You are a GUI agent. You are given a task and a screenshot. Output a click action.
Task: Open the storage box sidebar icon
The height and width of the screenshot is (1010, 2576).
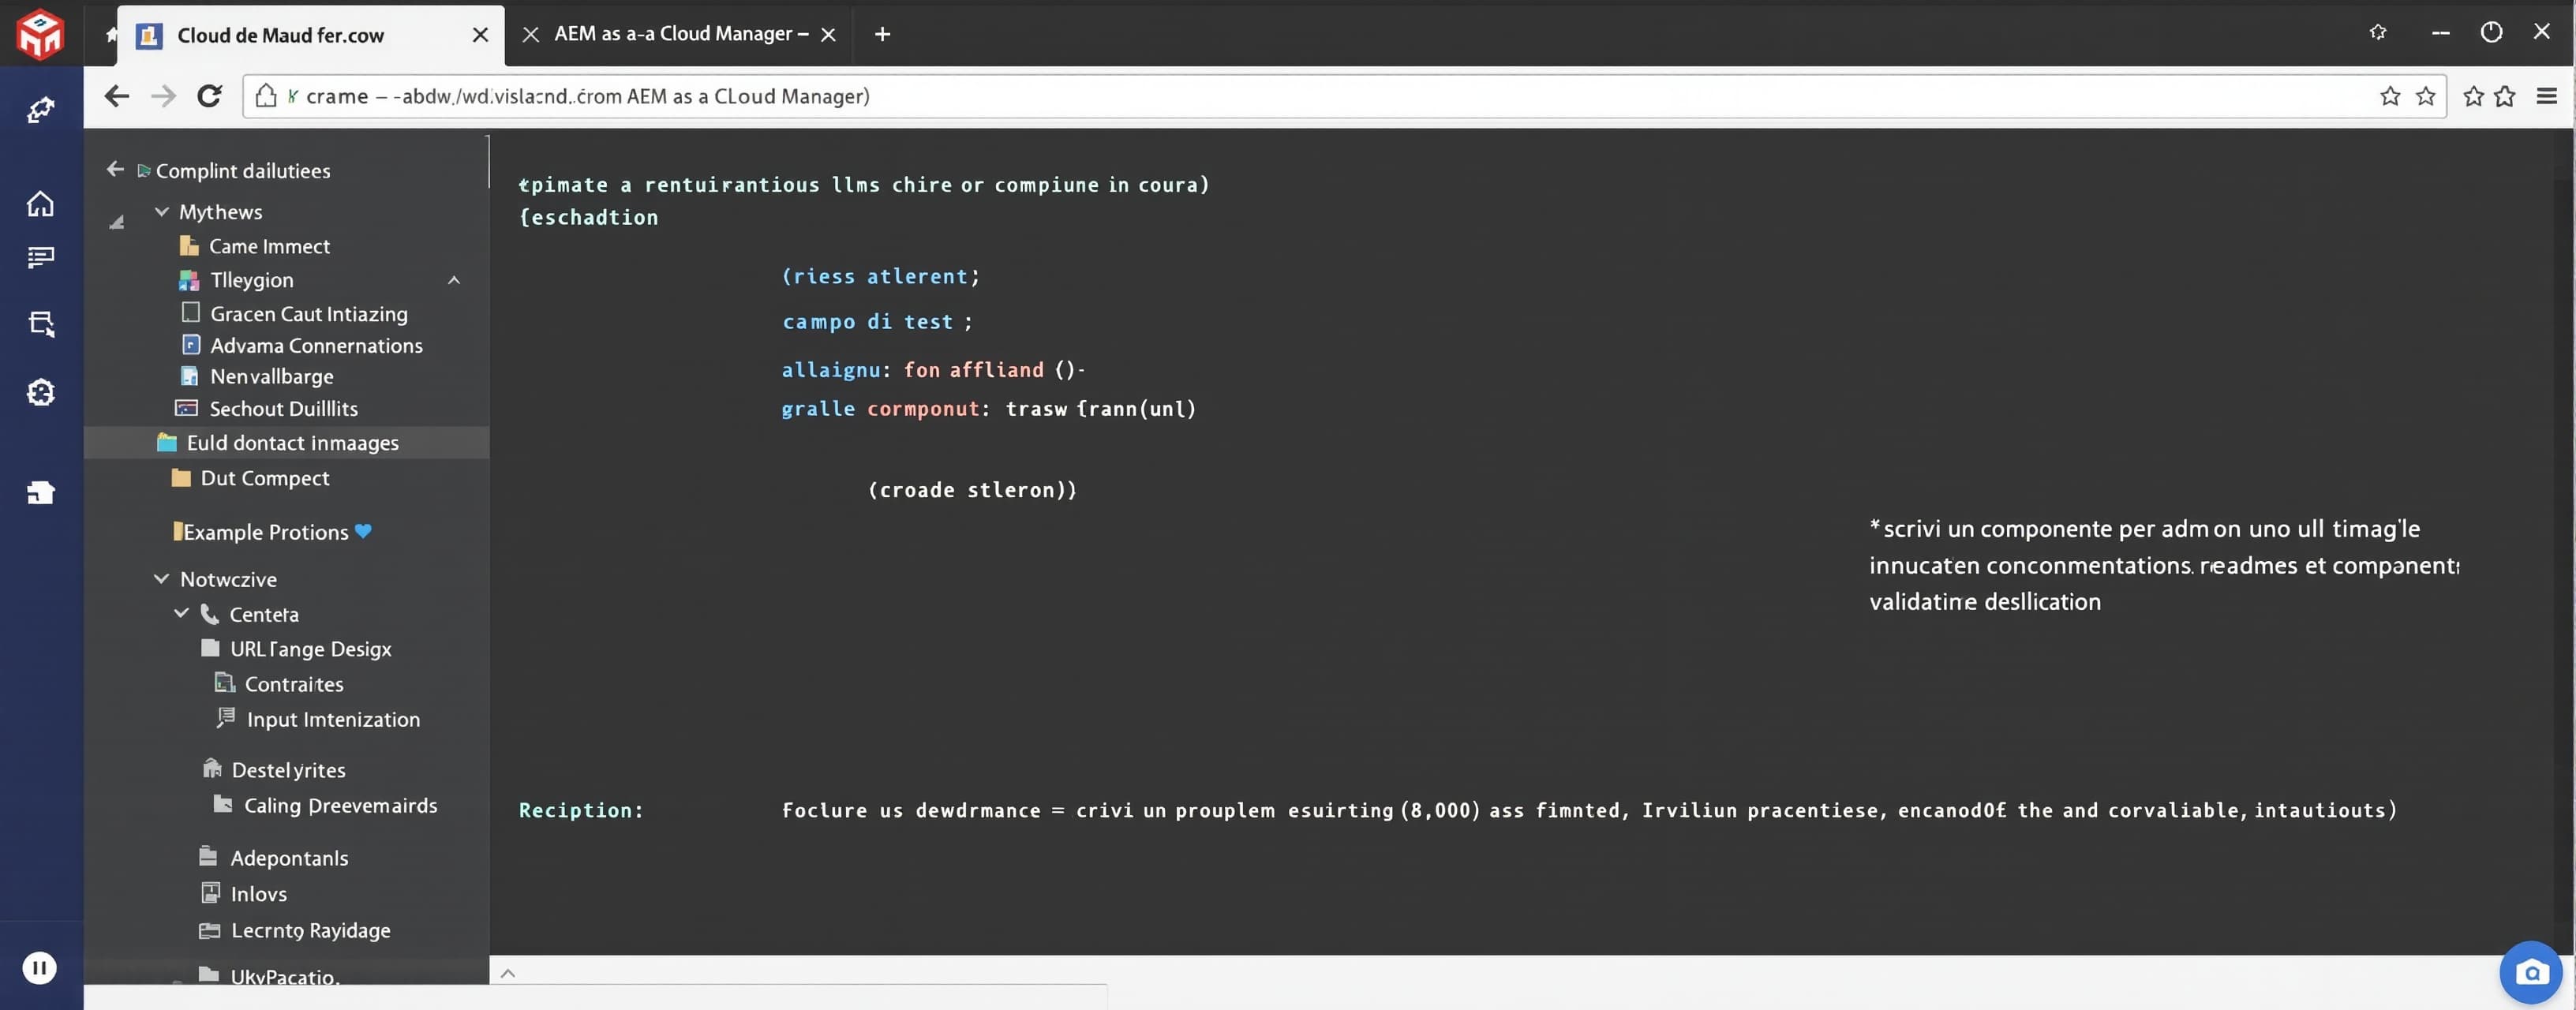point(40,492)
